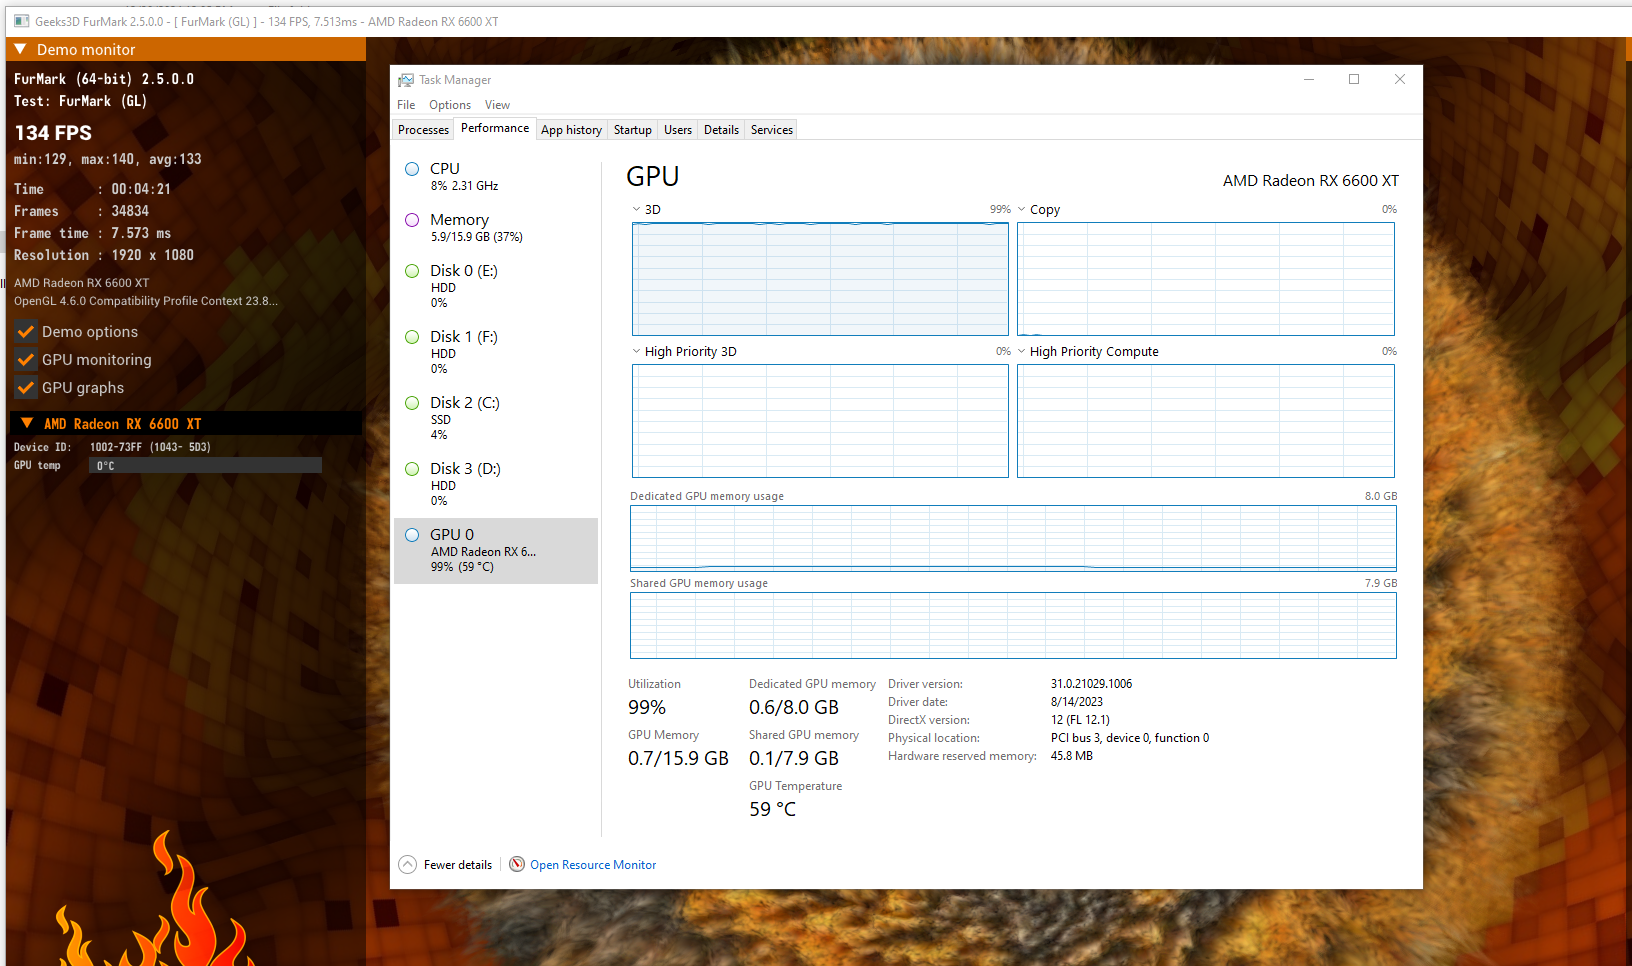Open the High Priority 3D graph dropdown

coord(636,351)
